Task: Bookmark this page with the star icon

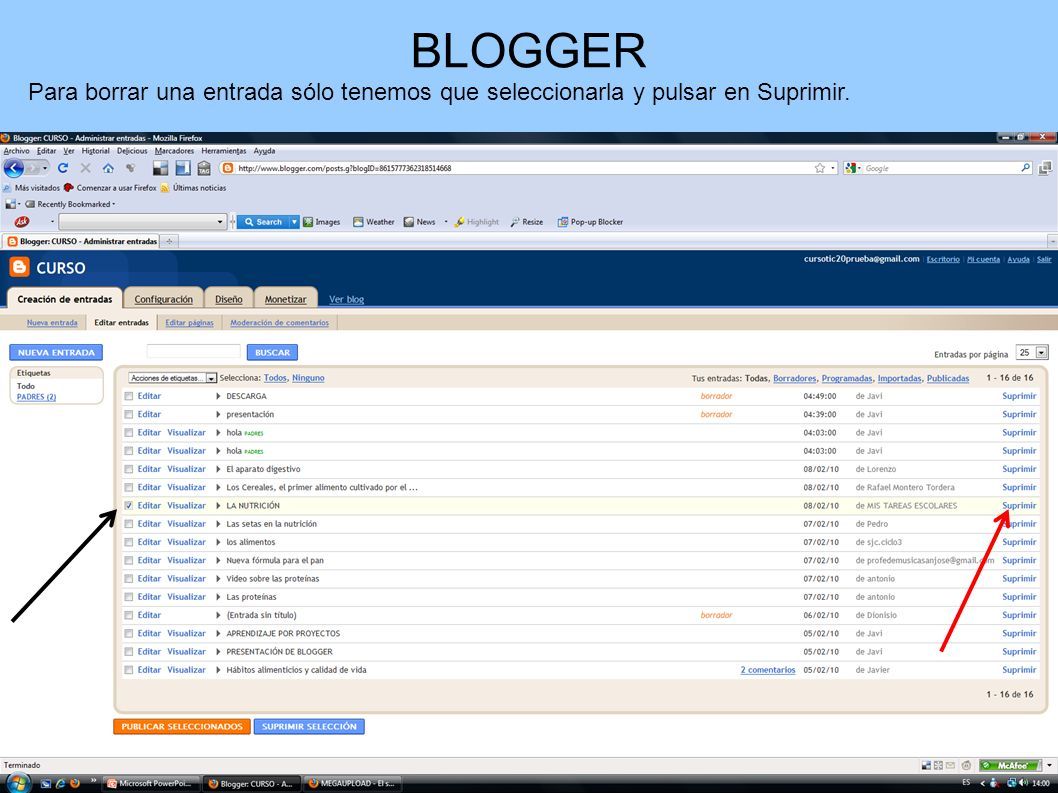Action: pyautogui.click(x=820, y=168)
